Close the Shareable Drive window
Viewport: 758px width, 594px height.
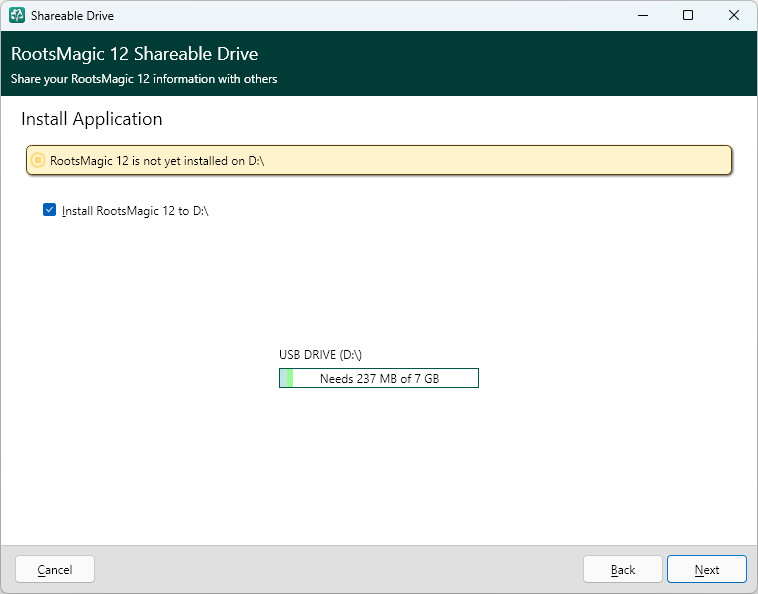pyautogui.click(x=733, y=15)
